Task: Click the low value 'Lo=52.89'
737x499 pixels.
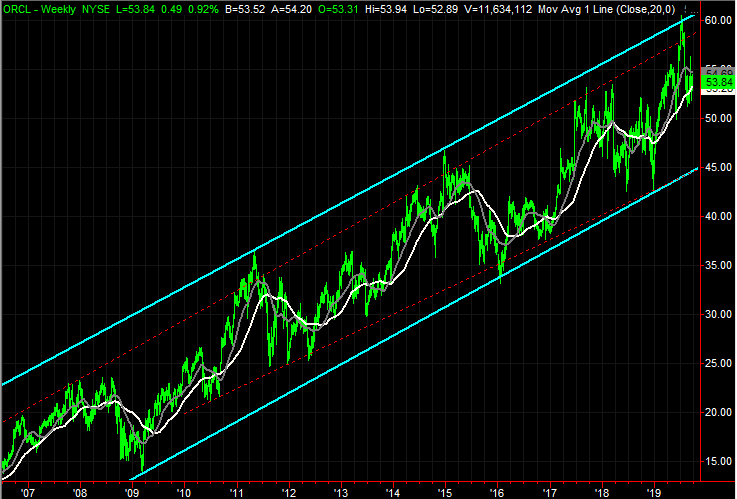Action: (436, 9)
